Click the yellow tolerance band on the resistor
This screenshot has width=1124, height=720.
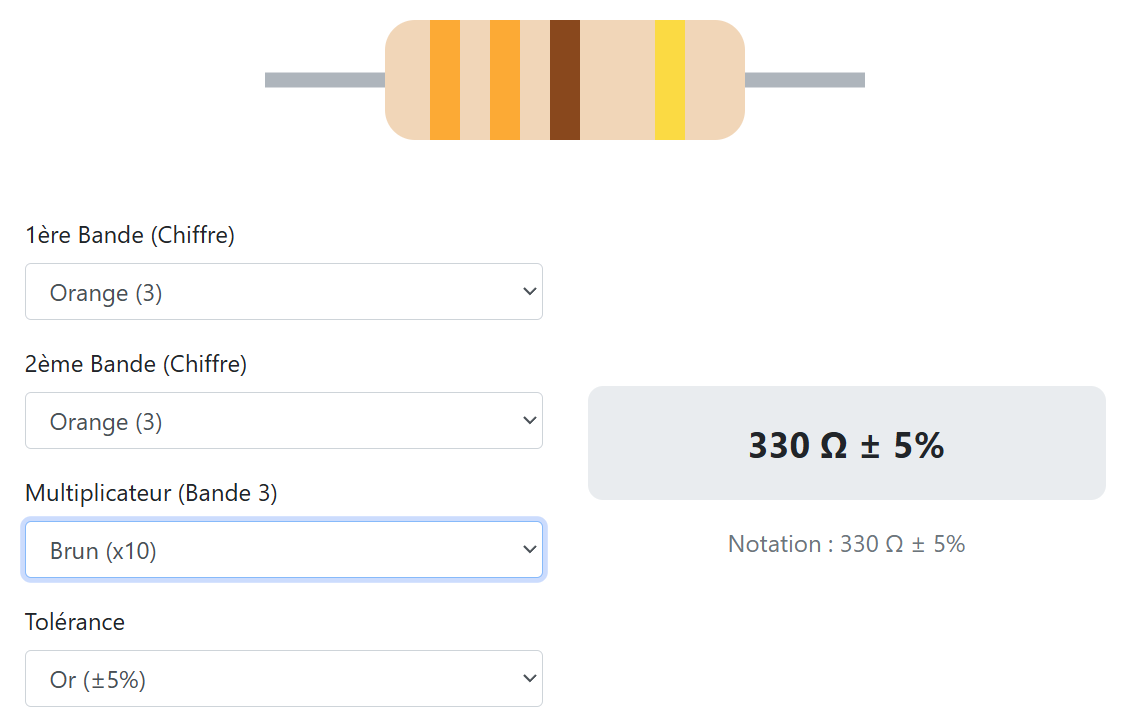(x=670, y=80)
